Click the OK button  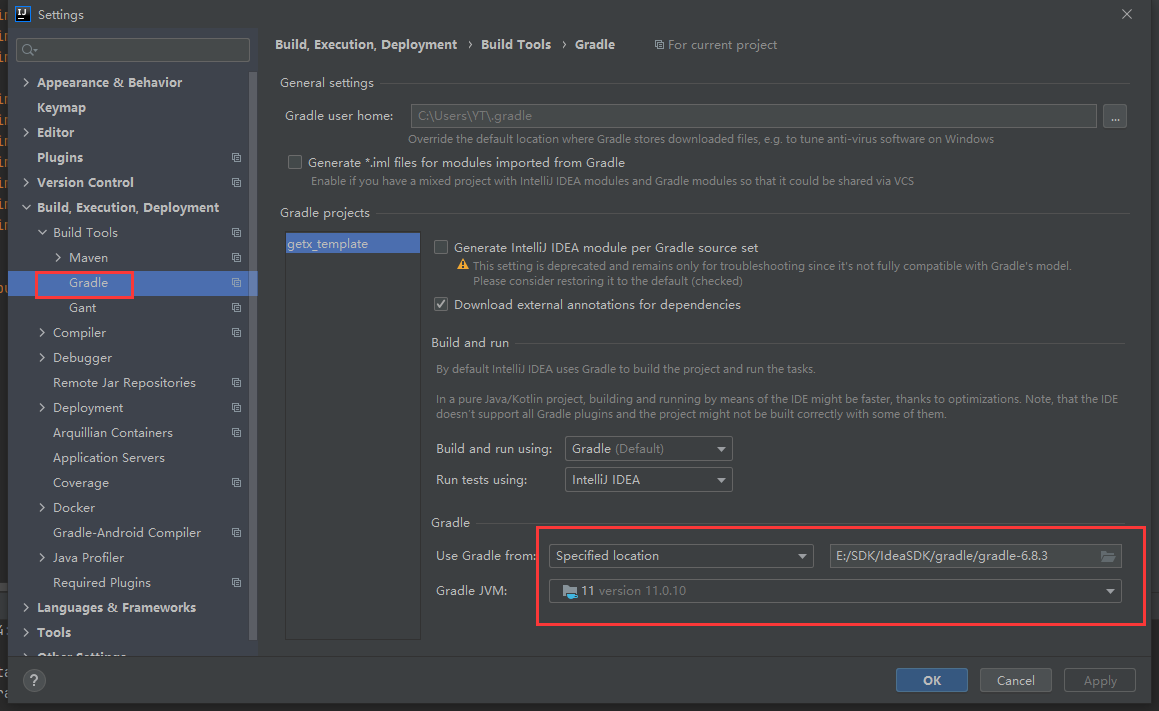931,680
